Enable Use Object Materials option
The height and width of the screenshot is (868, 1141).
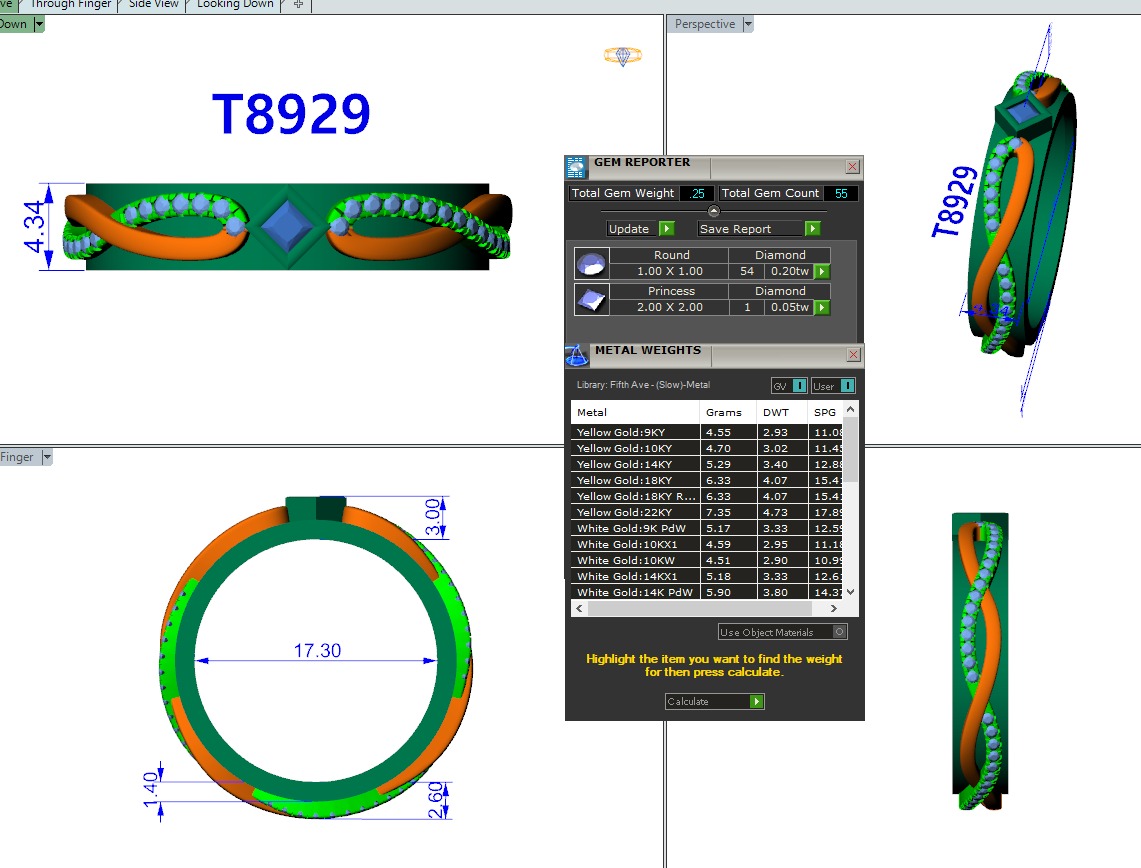tap(839, 632)
